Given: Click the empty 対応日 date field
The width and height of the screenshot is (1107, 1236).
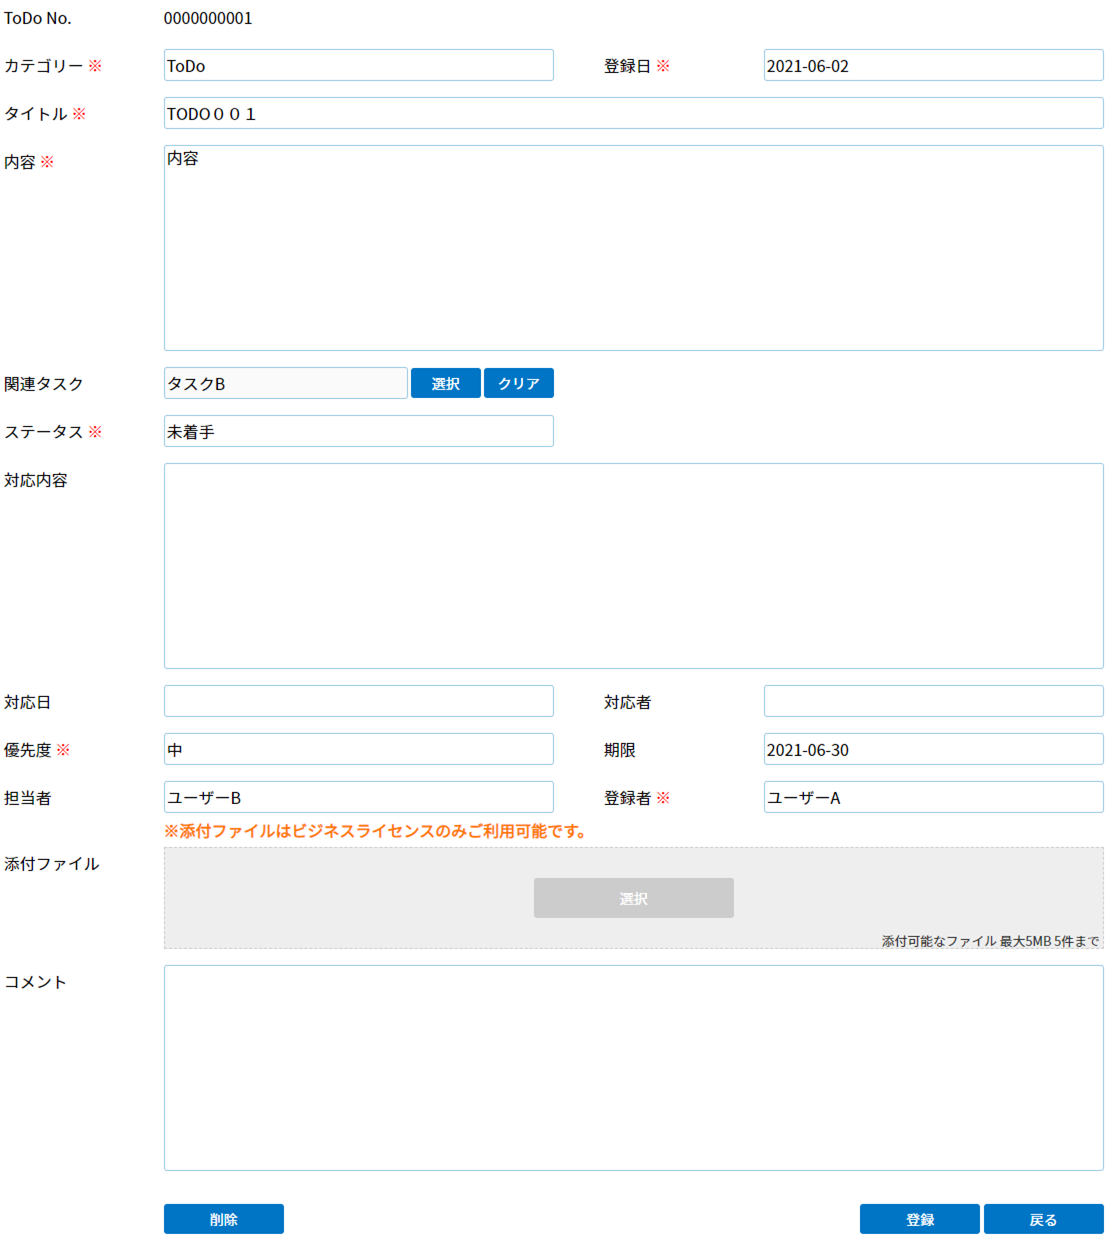Looking at the screenshot, I should (x=358, y=702).
